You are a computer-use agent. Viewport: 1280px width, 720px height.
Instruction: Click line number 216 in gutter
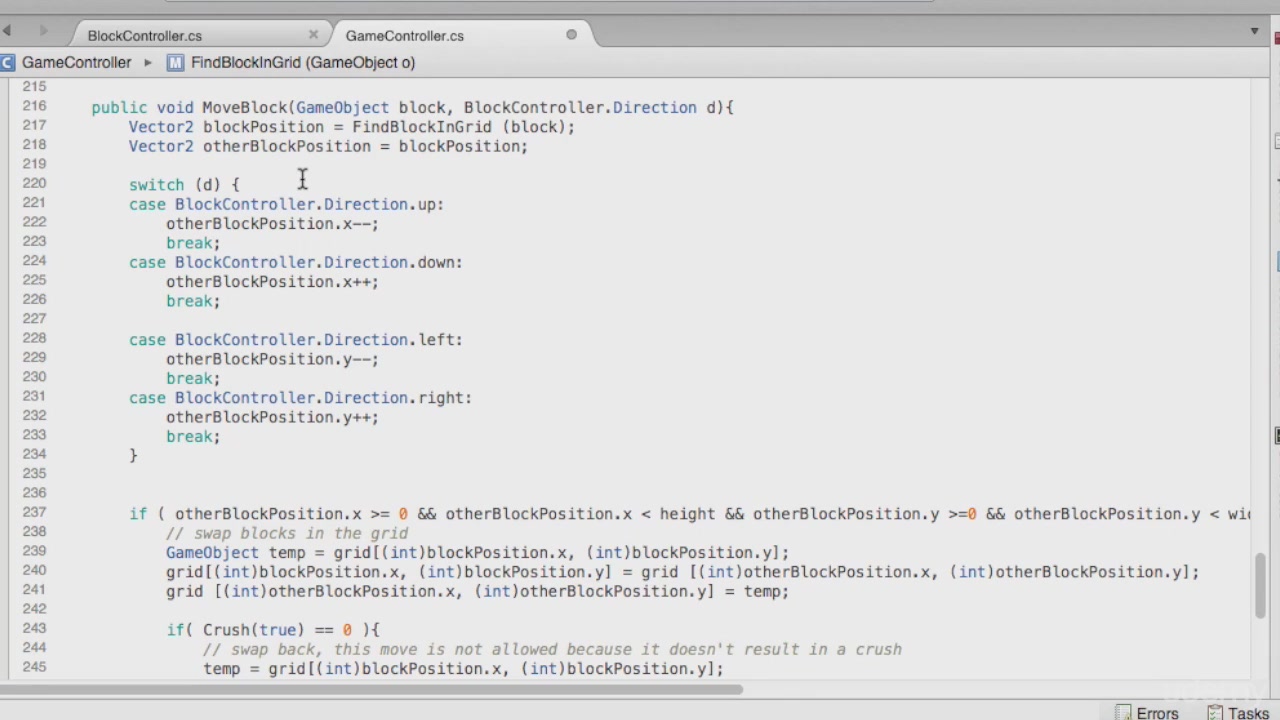point(34,106)
